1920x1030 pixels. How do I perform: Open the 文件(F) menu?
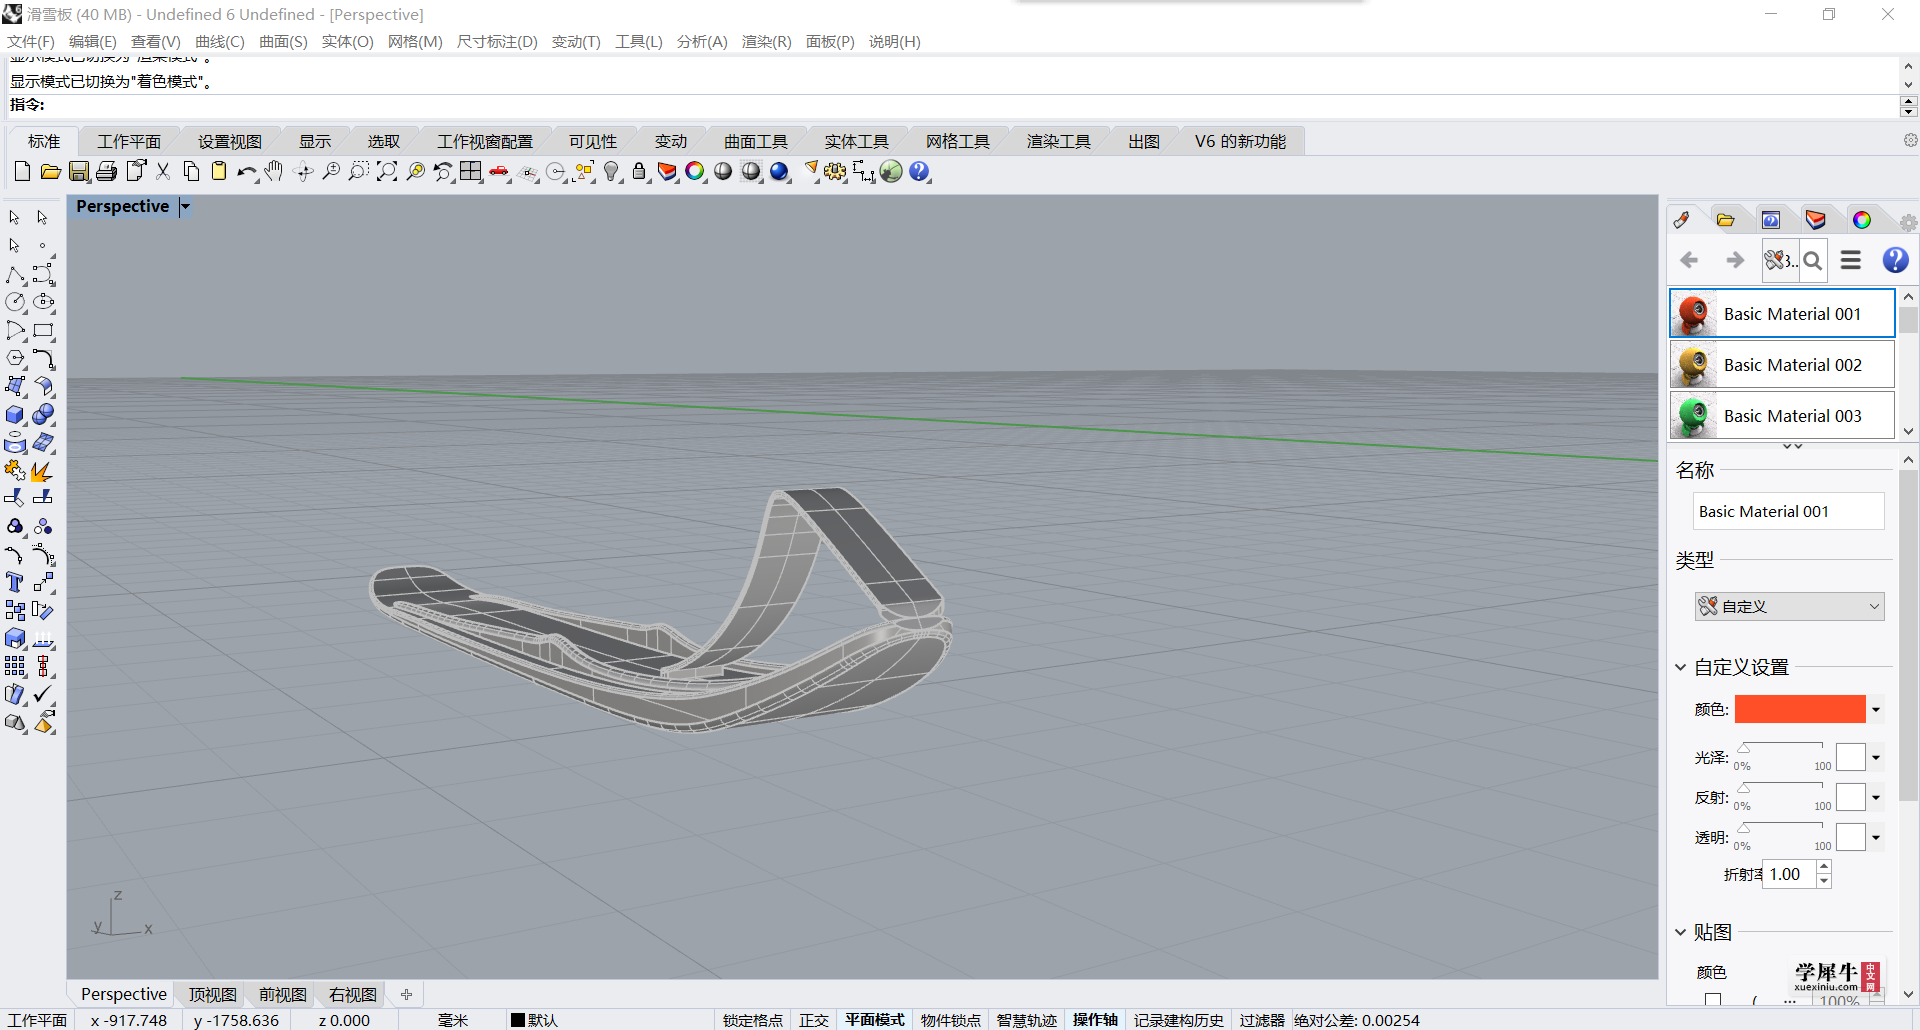pyautogui.click(x=31, y=42)
